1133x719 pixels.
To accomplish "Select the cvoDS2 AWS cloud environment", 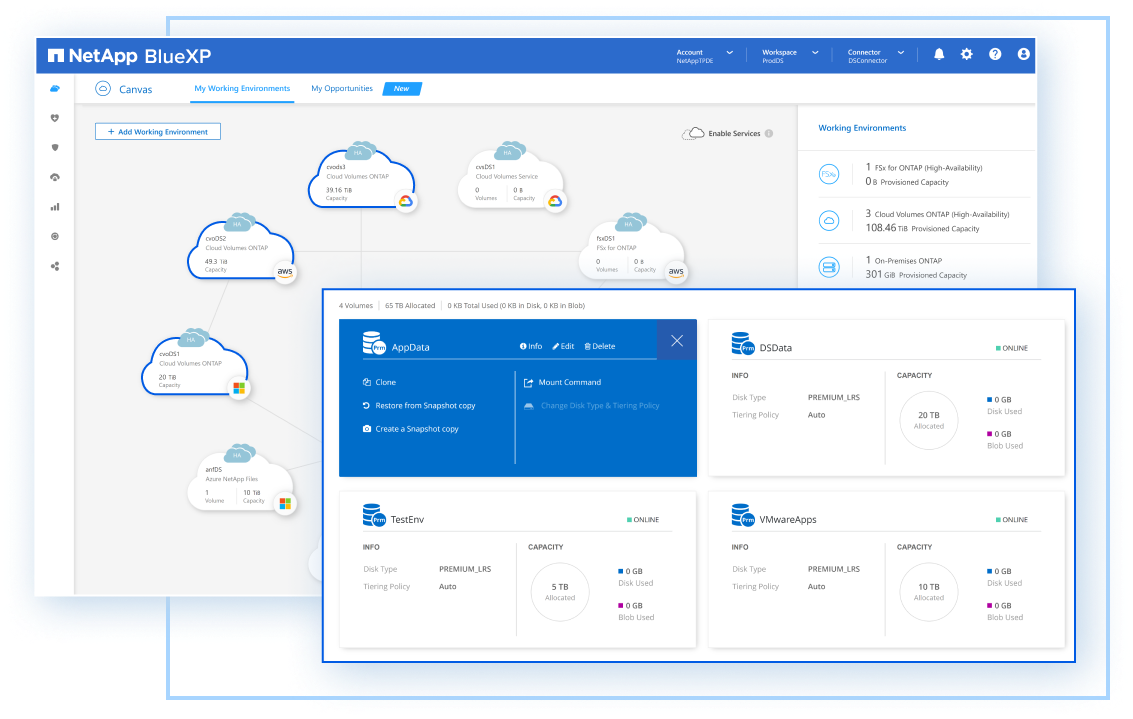I will (x=240, y=250).
